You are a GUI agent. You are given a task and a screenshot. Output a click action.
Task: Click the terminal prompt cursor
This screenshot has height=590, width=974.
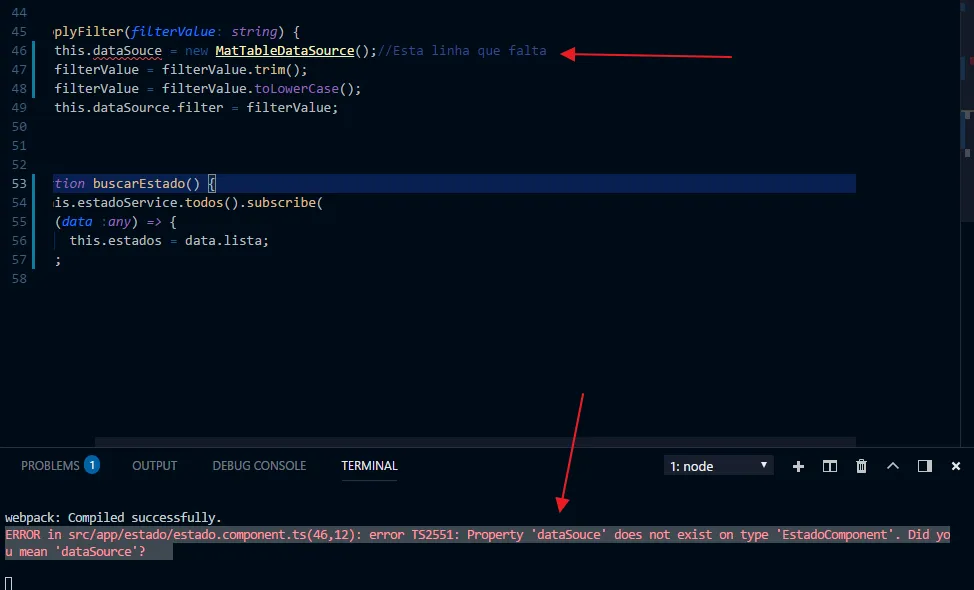pyautogui.click(x=9, y=582)
